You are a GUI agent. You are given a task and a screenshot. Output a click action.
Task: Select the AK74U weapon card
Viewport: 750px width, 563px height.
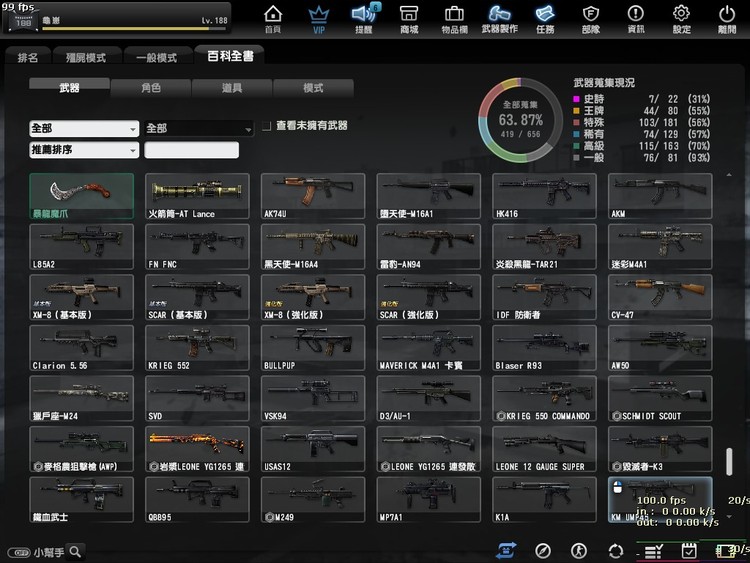tap(313, 196)
